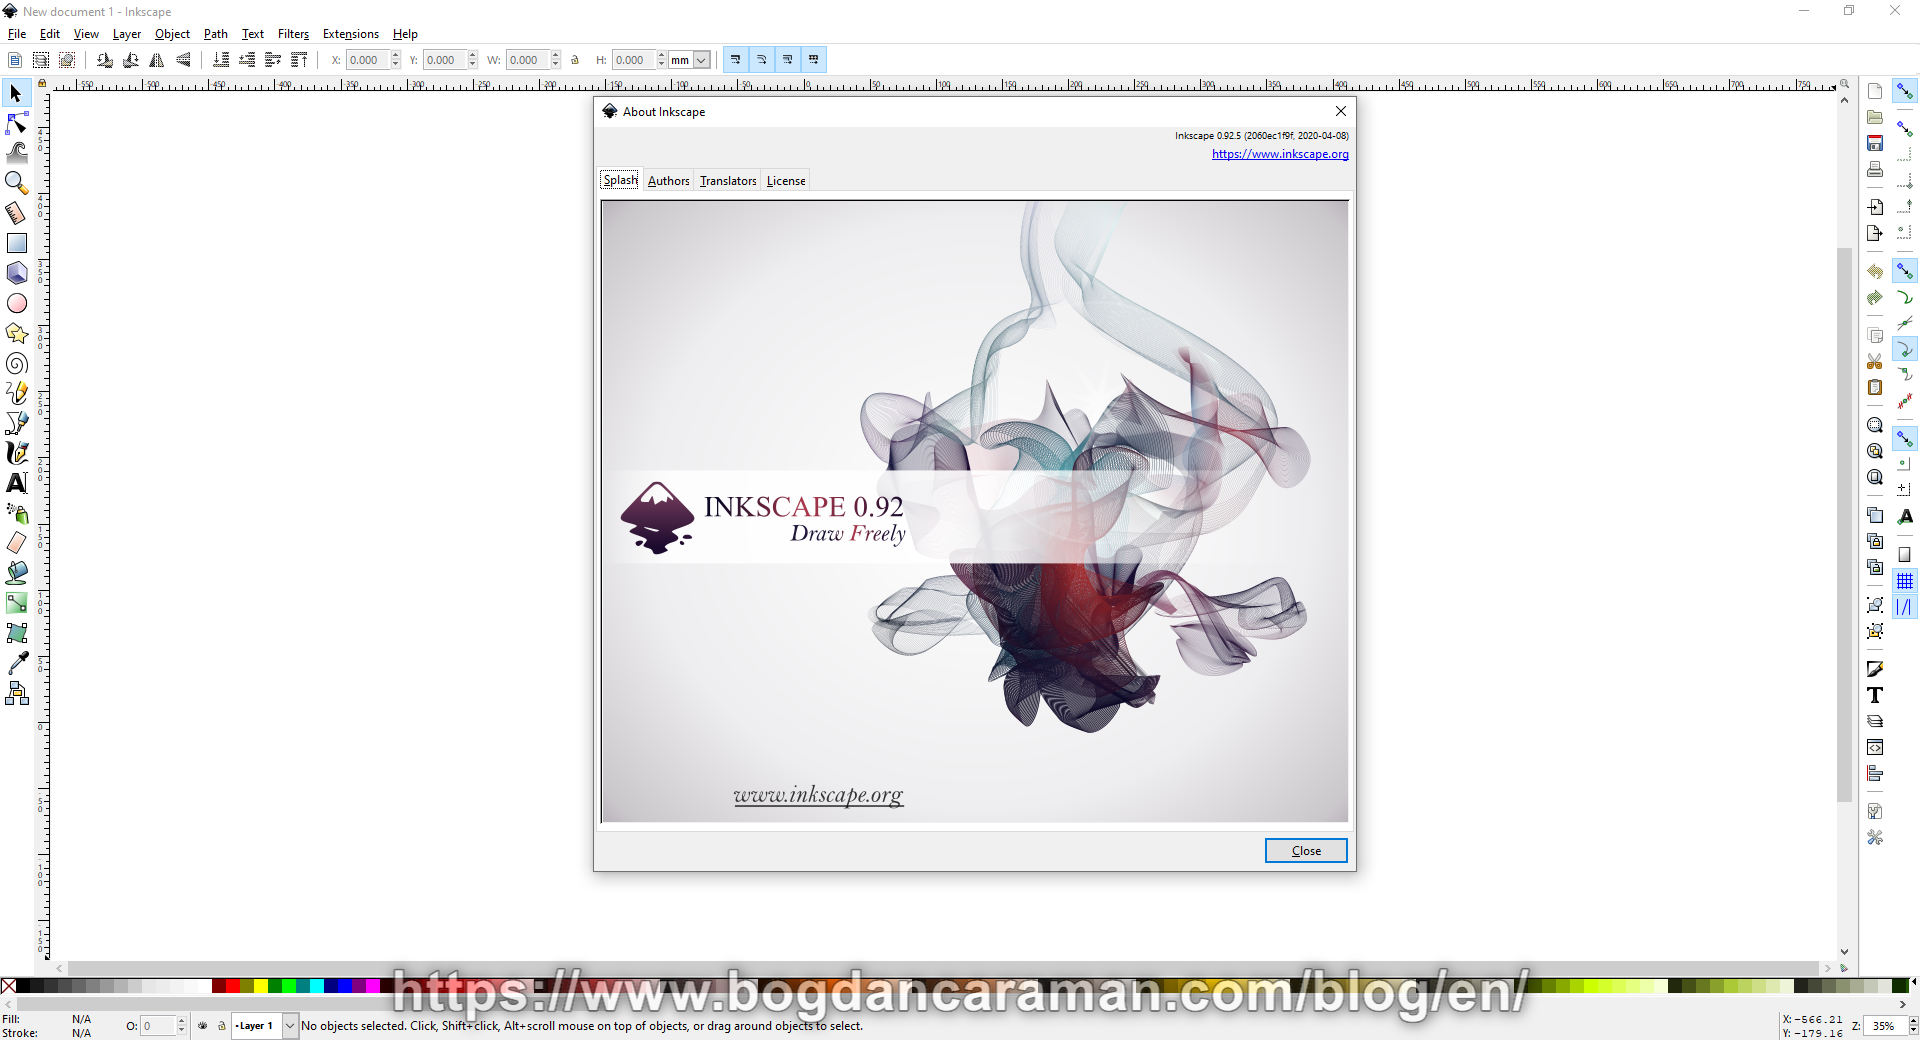The width and height of the screenshot is (1920, 1040).
Task: Select the Star polygon tool
Action: click(16, 333)
